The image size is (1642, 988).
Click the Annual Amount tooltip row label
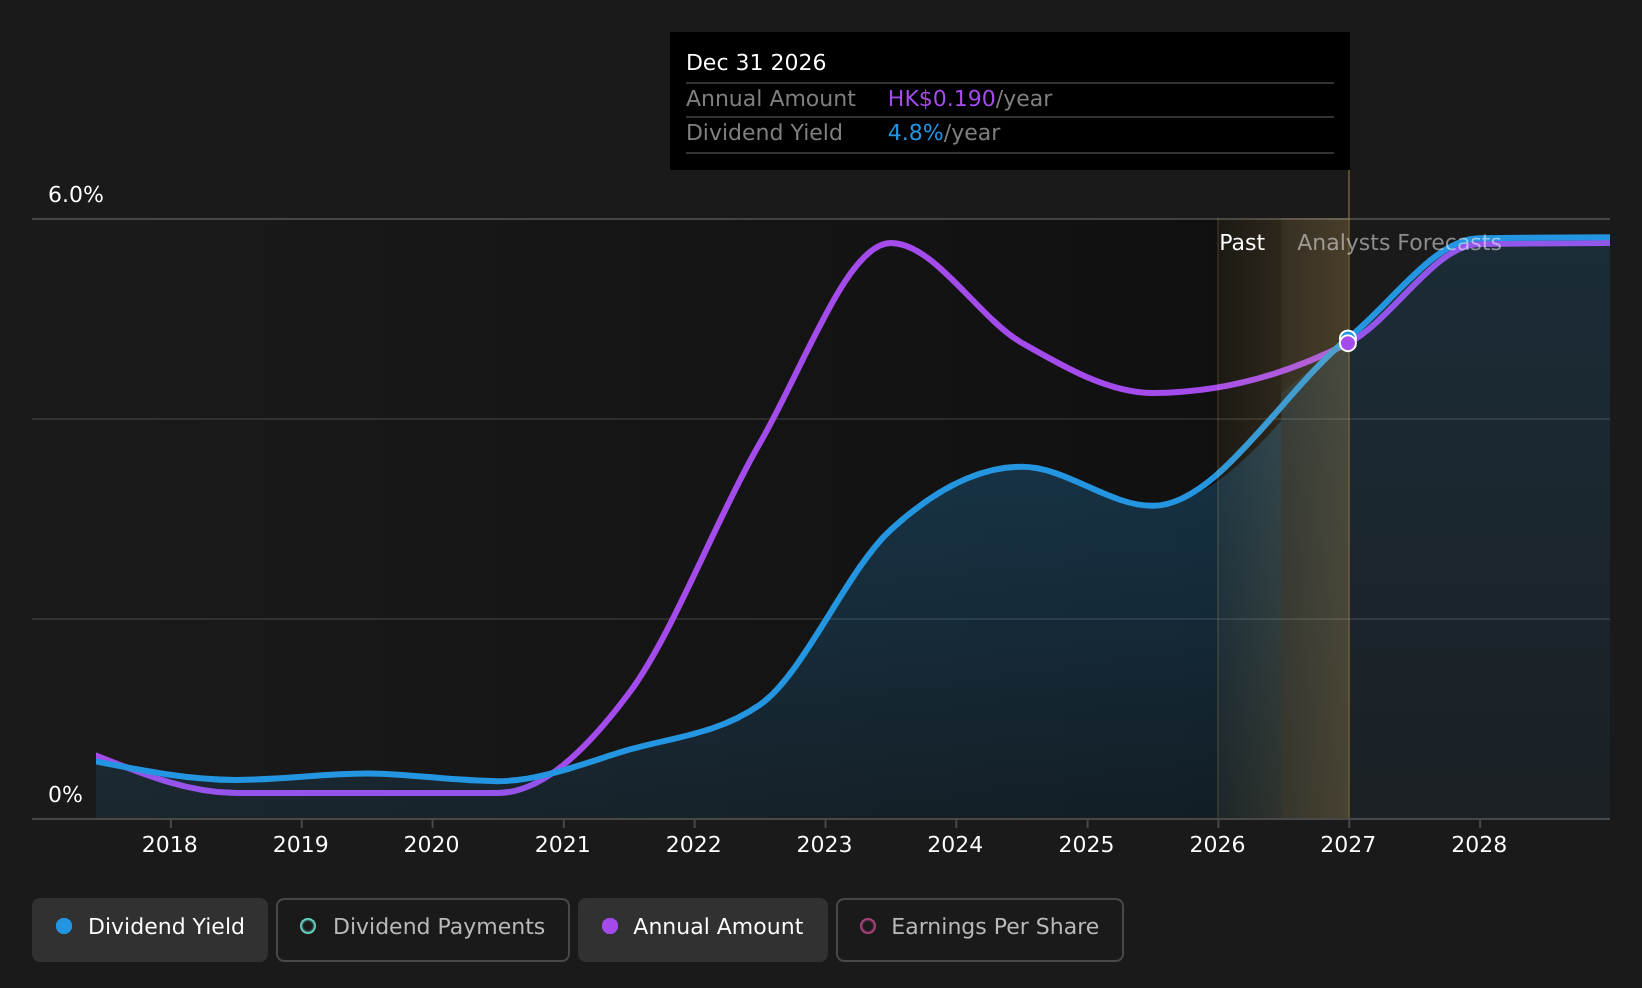tap(771, 99)
